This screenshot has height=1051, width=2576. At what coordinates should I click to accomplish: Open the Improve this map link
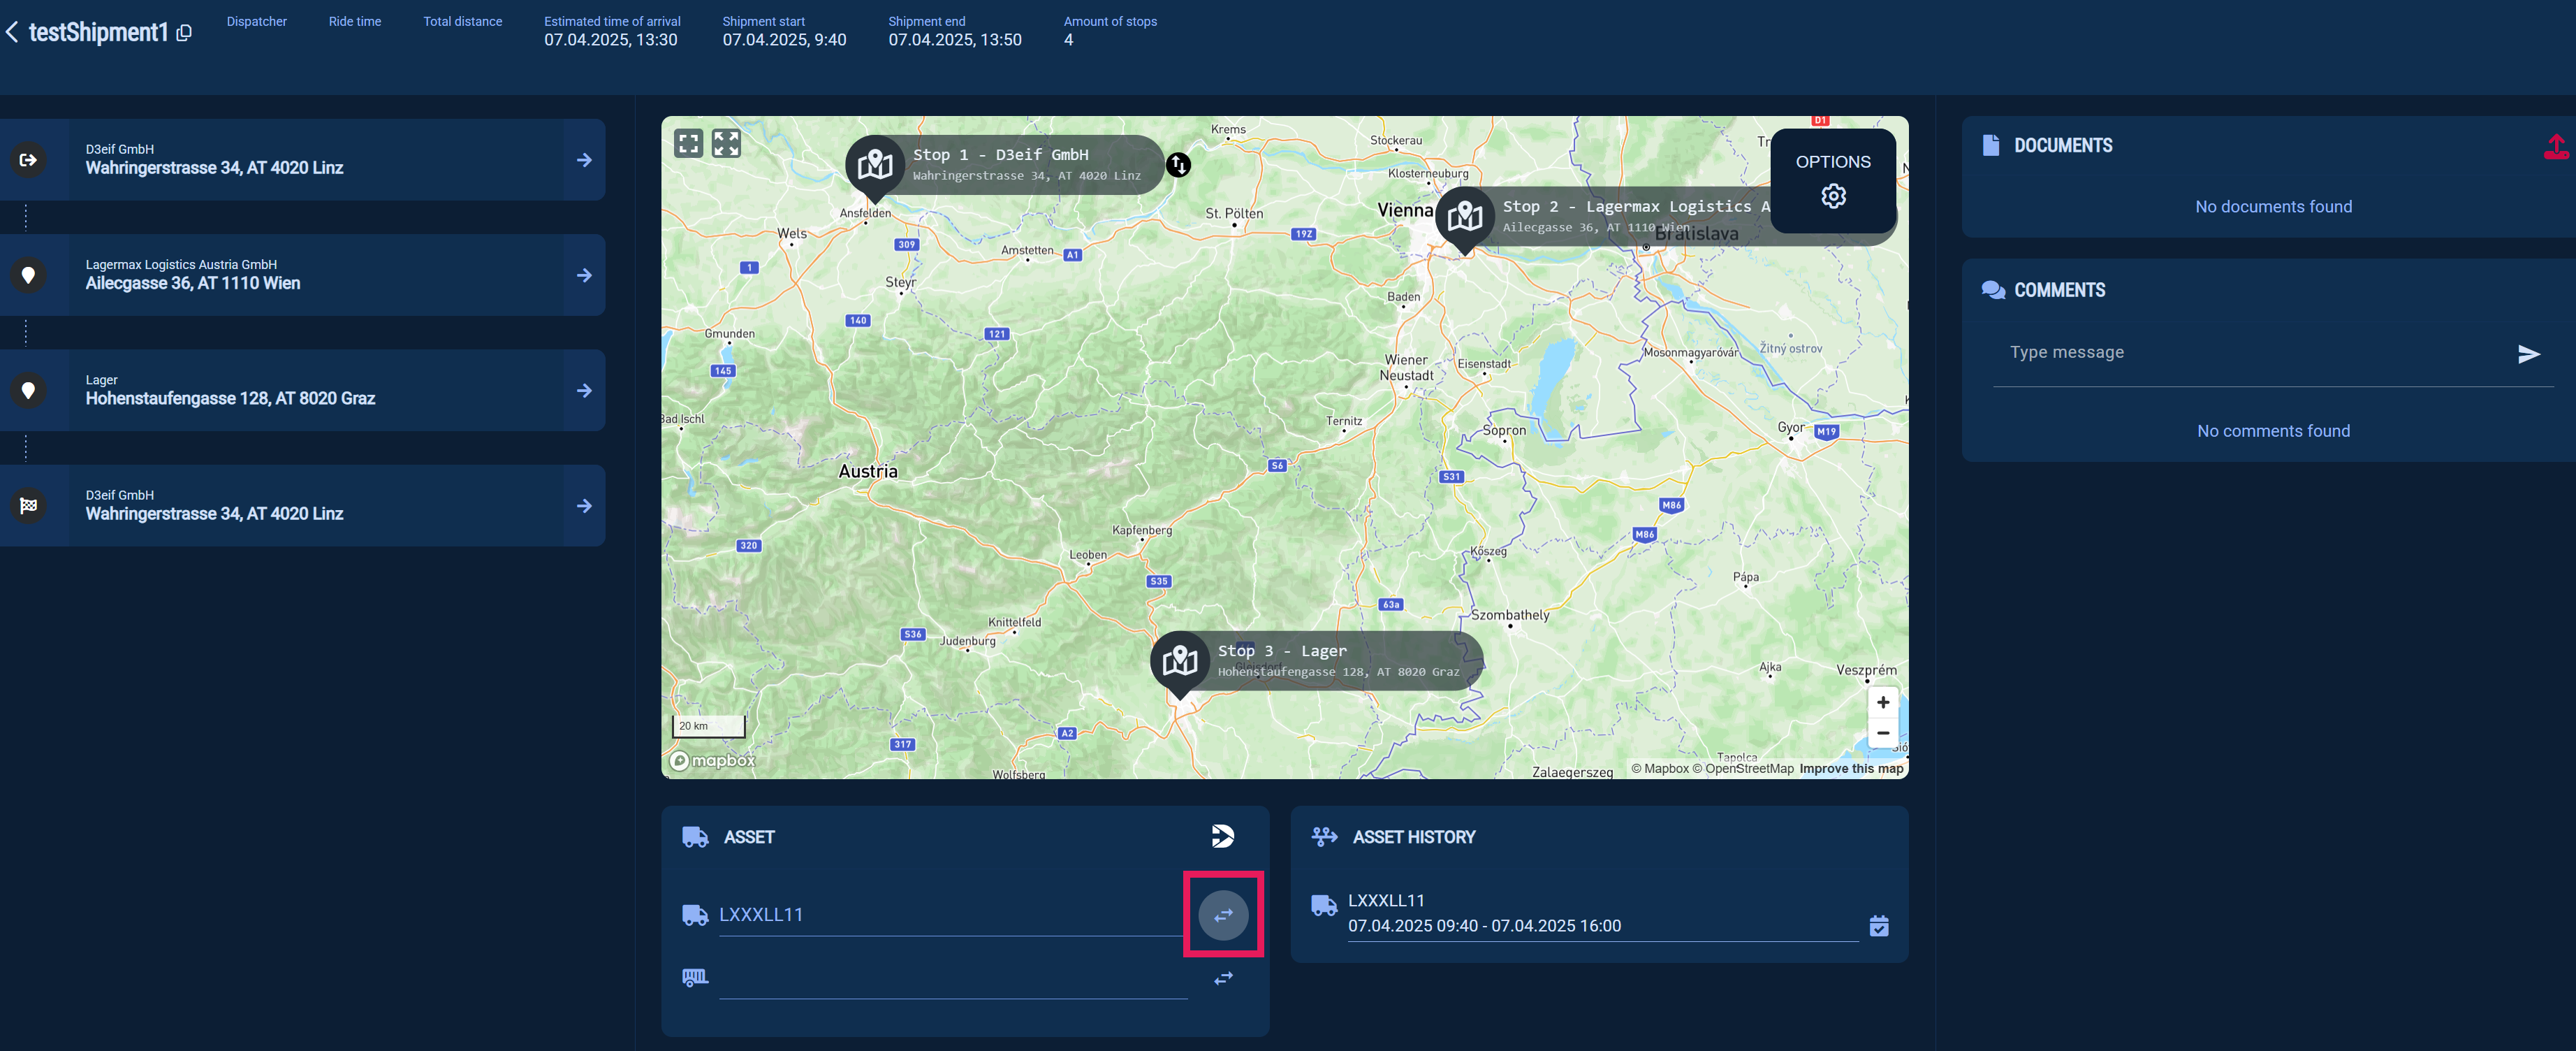pyautogui.click(x=1850, y=769)
